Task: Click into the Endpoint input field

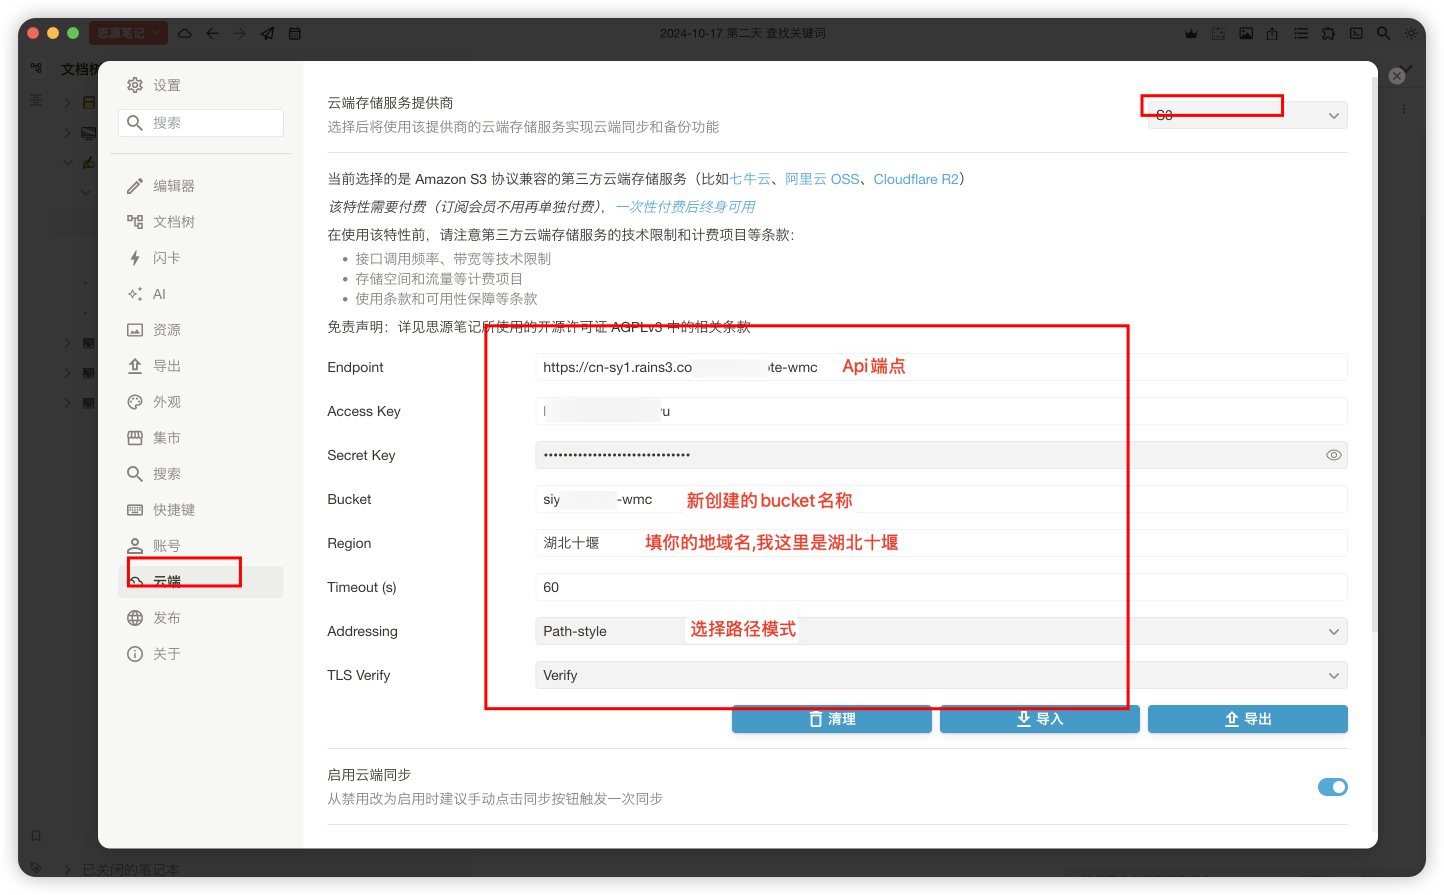Action: (x=941, y=367)
